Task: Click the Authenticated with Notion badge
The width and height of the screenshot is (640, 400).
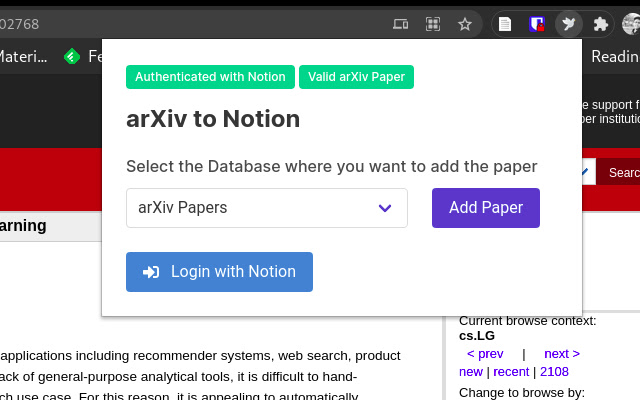Action: 210,77
